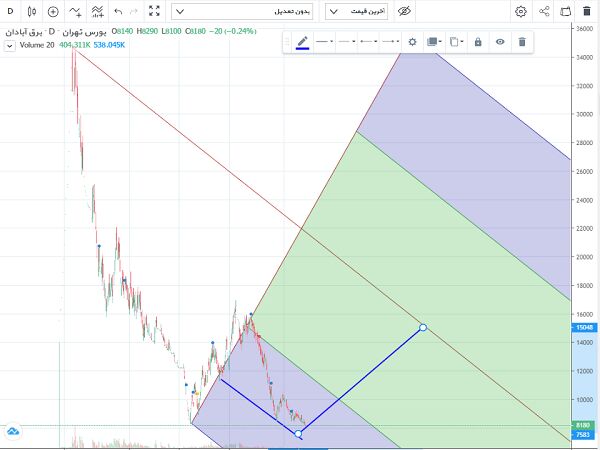
Task: Change line color with pencil swatch
Action: (302, 42)
